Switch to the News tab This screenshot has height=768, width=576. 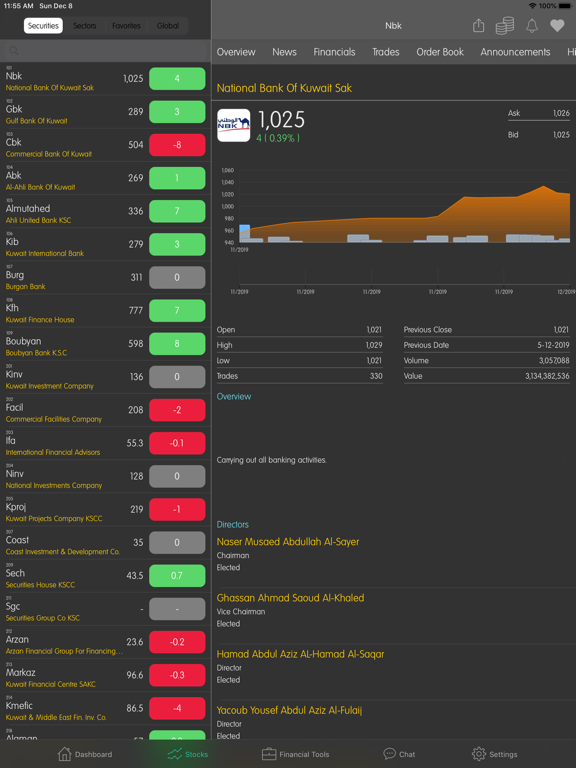285,52
